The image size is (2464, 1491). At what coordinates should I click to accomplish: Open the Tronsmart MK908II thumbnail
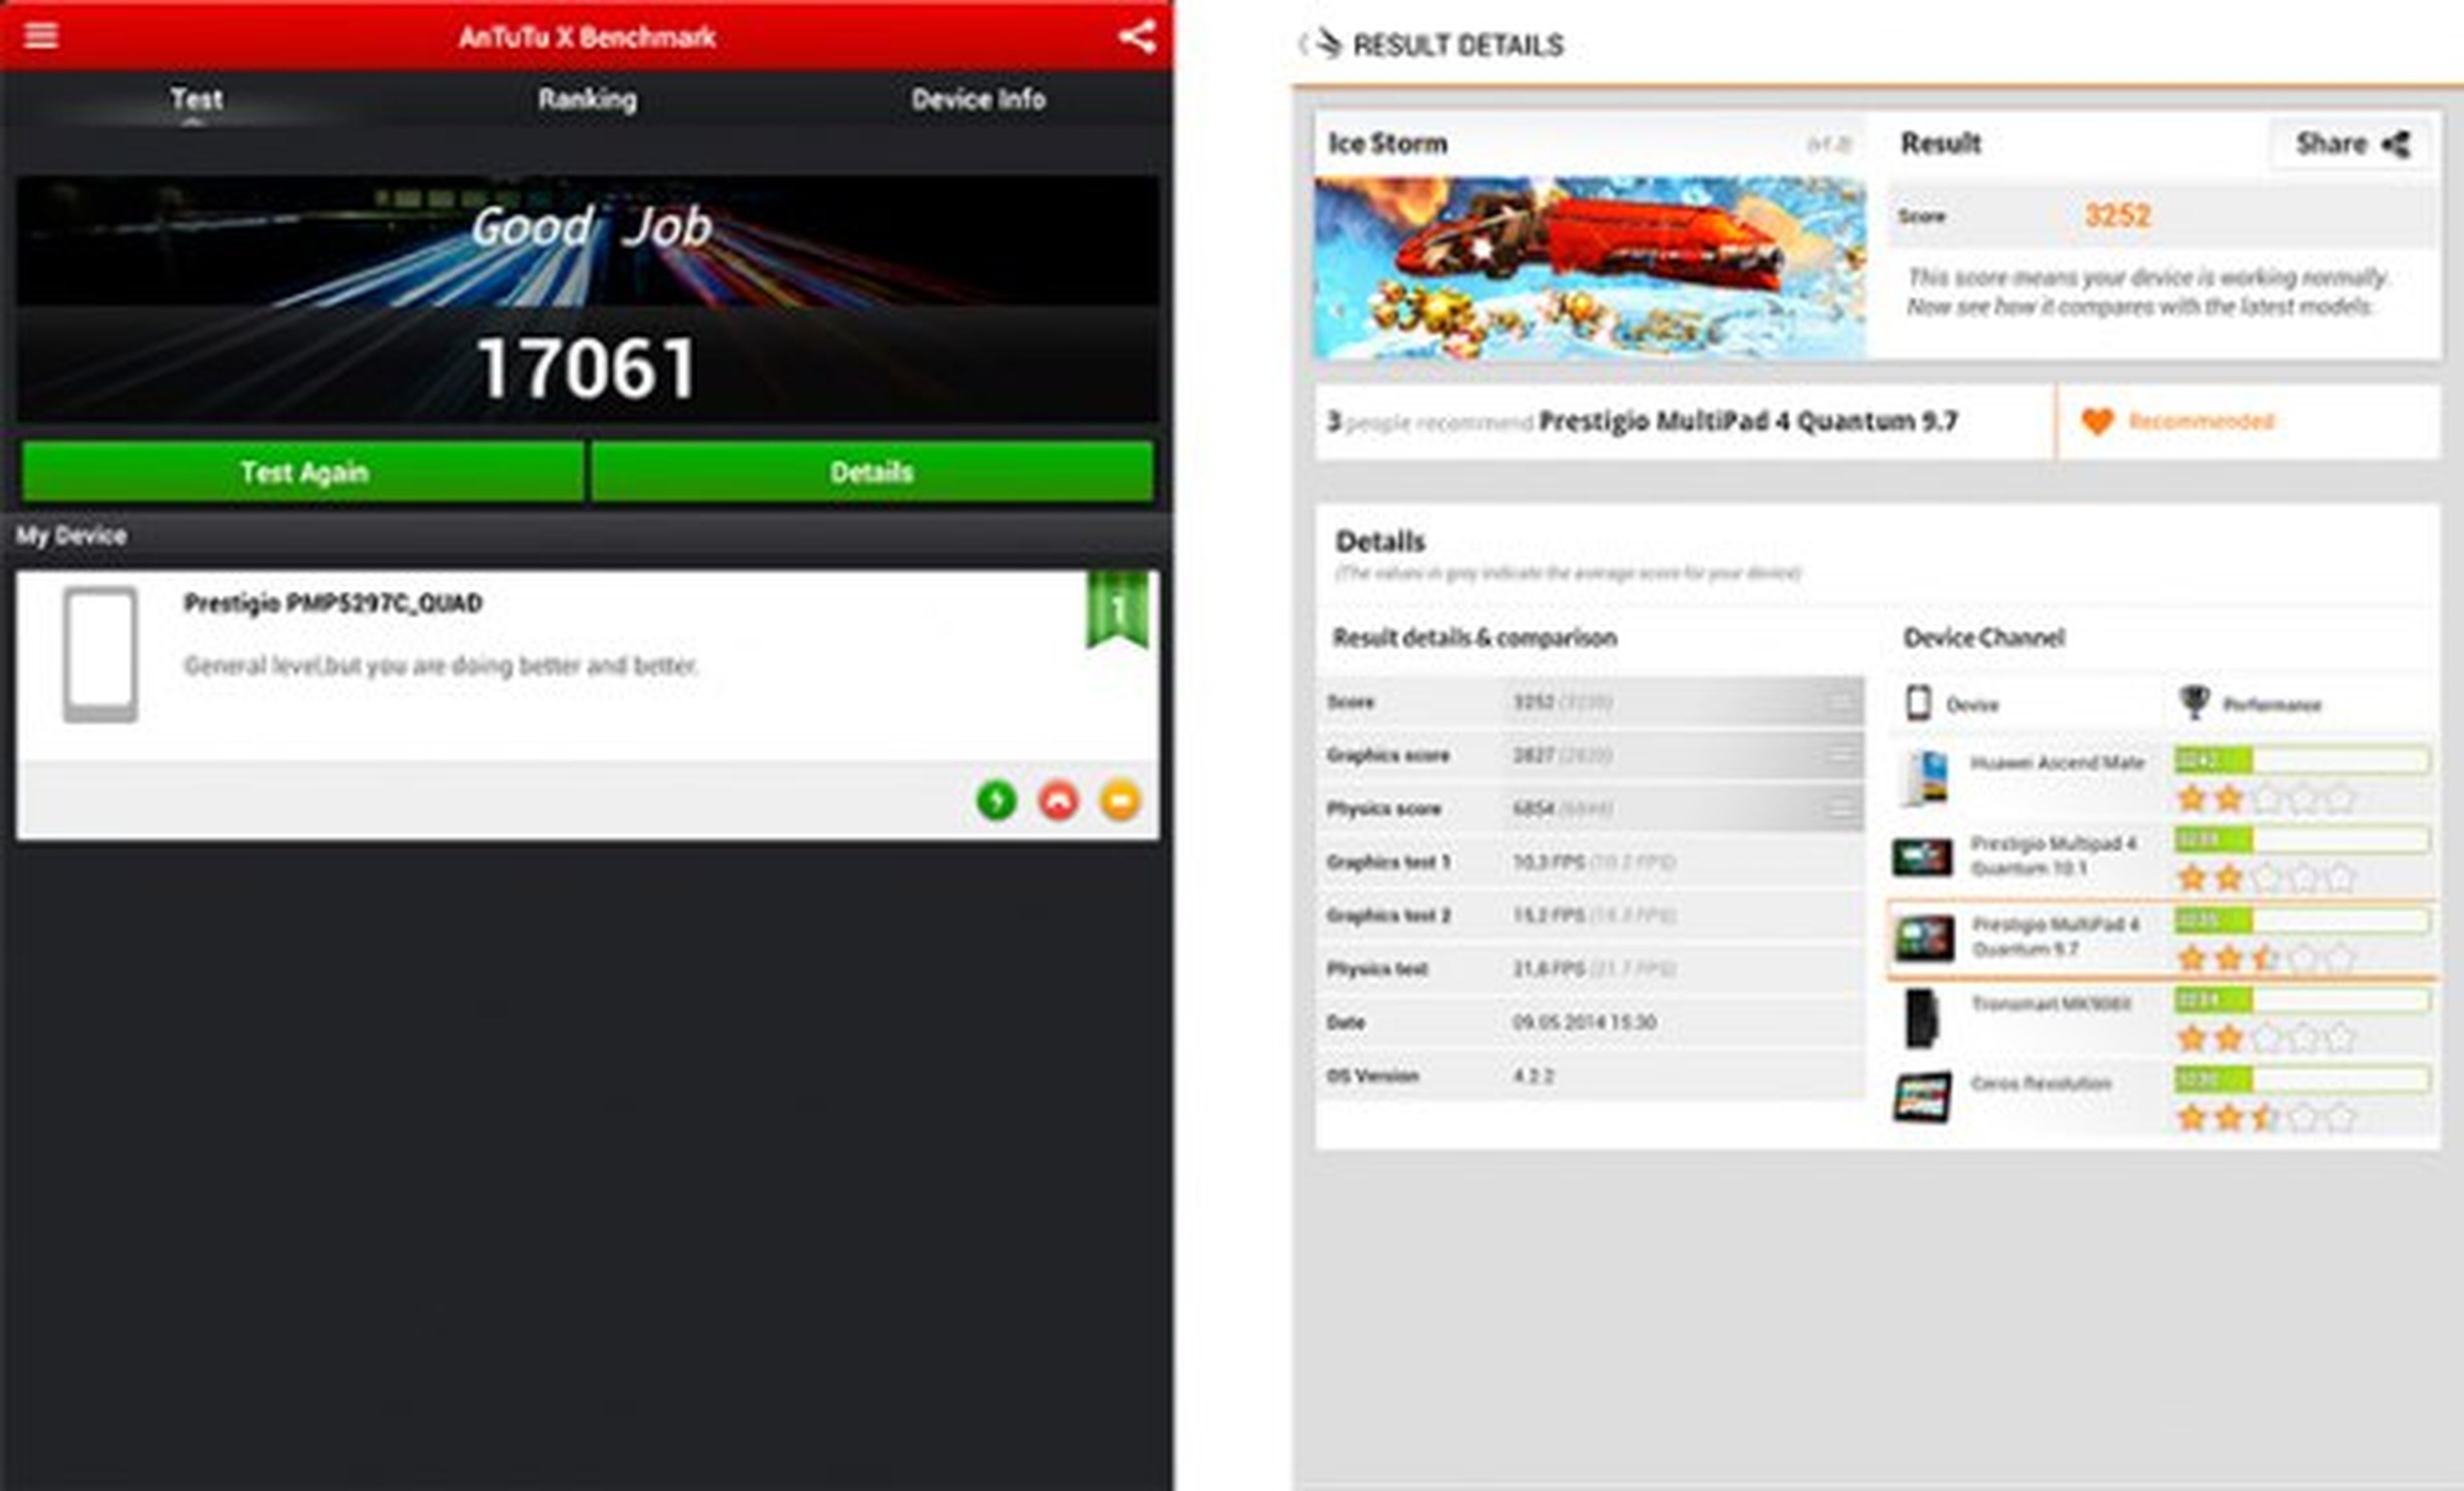click(x=1921, y=1018)
